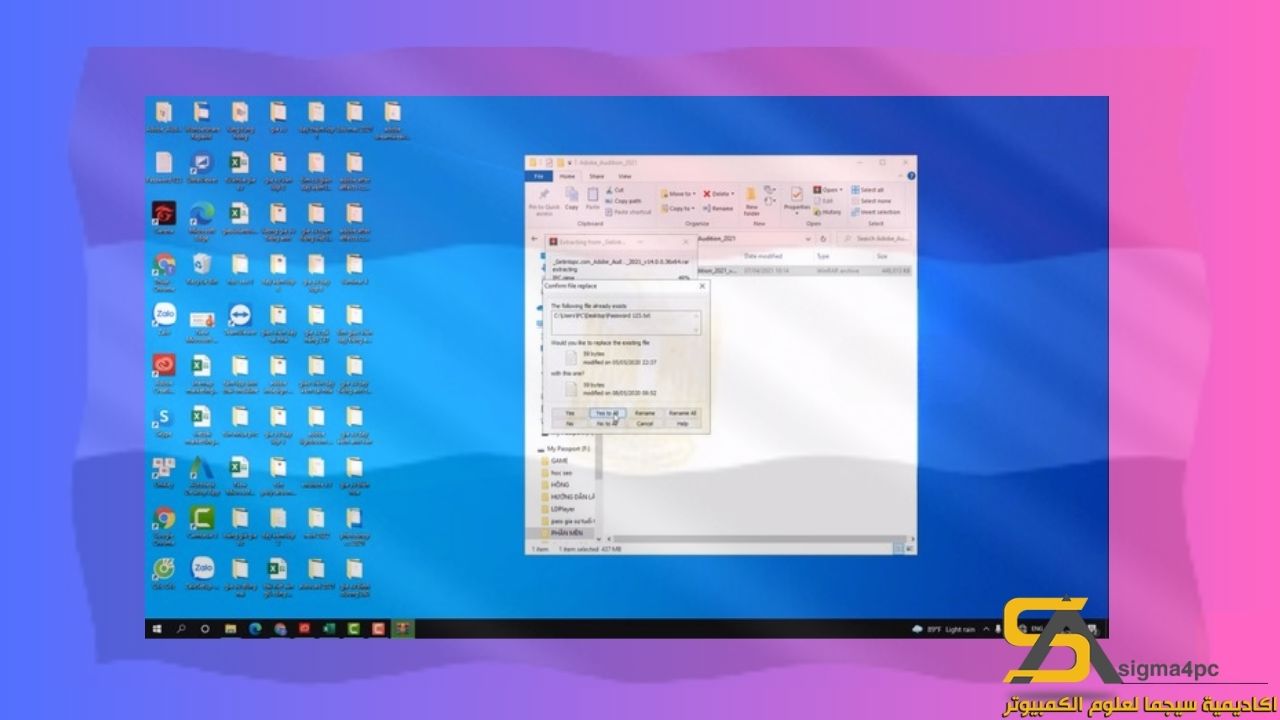Click the Paste icon in ribbon
1280x720 pixels.
(593, 196)
